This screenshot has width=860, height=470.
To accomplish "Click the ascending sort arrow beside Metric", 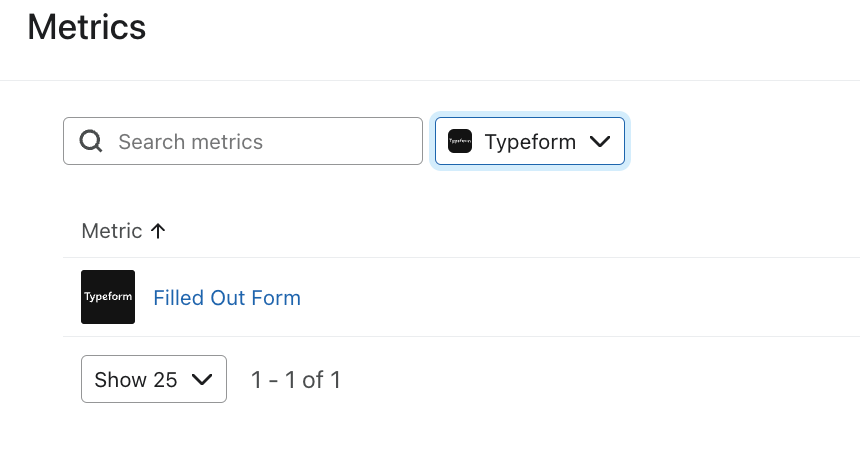I will point(157,231).
